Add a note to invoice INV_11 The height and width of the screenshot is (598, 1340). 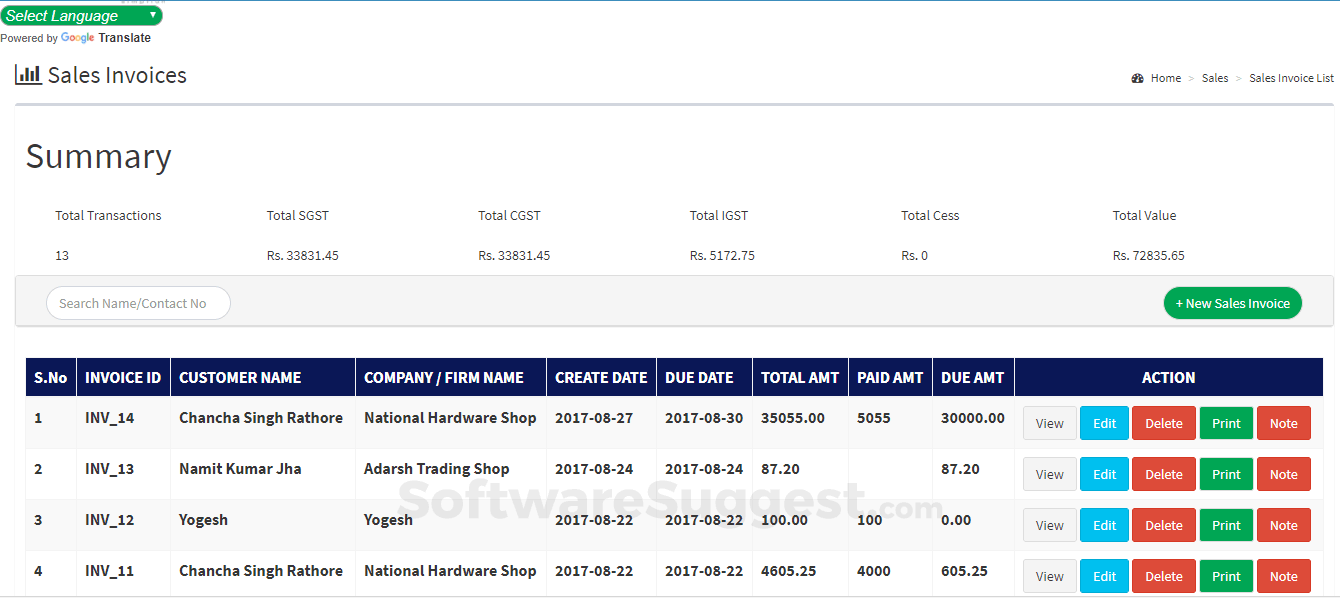tap(1283, 576)
